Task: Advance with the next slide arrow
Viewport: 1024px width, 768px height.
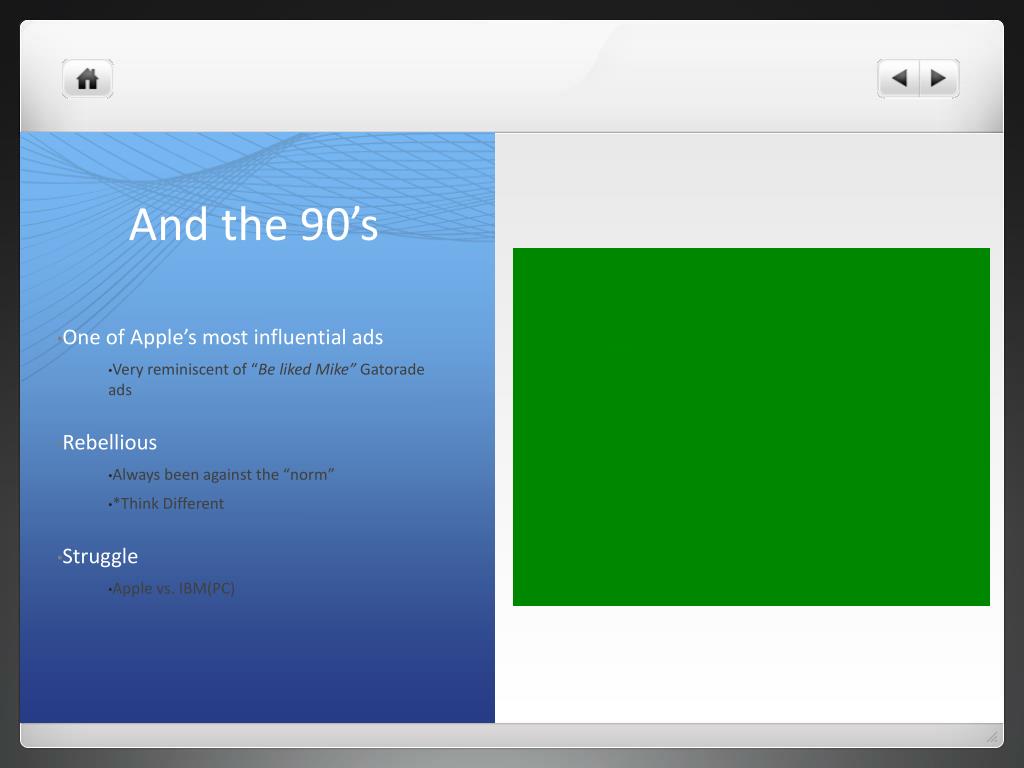Action: [x=939, y=78]
